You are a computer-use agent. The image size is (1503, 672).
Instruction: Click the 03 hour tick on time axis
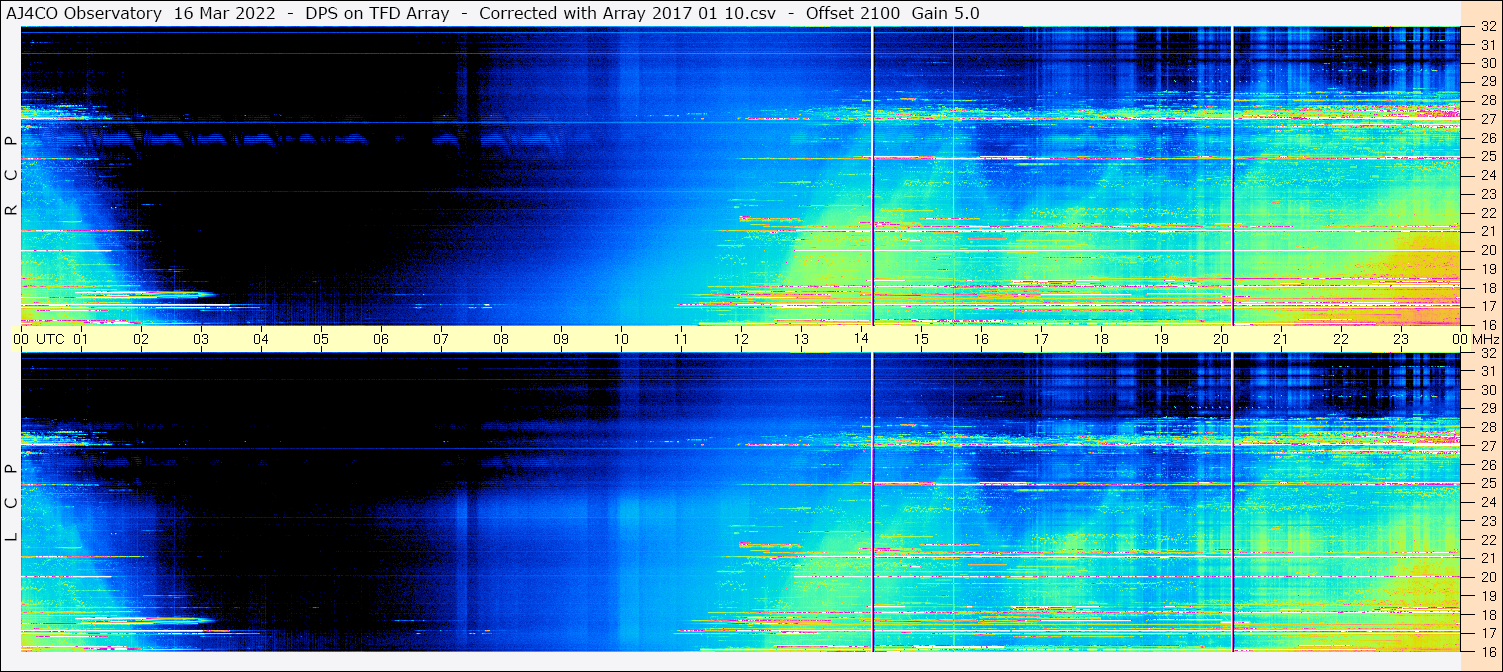[201, 339]
